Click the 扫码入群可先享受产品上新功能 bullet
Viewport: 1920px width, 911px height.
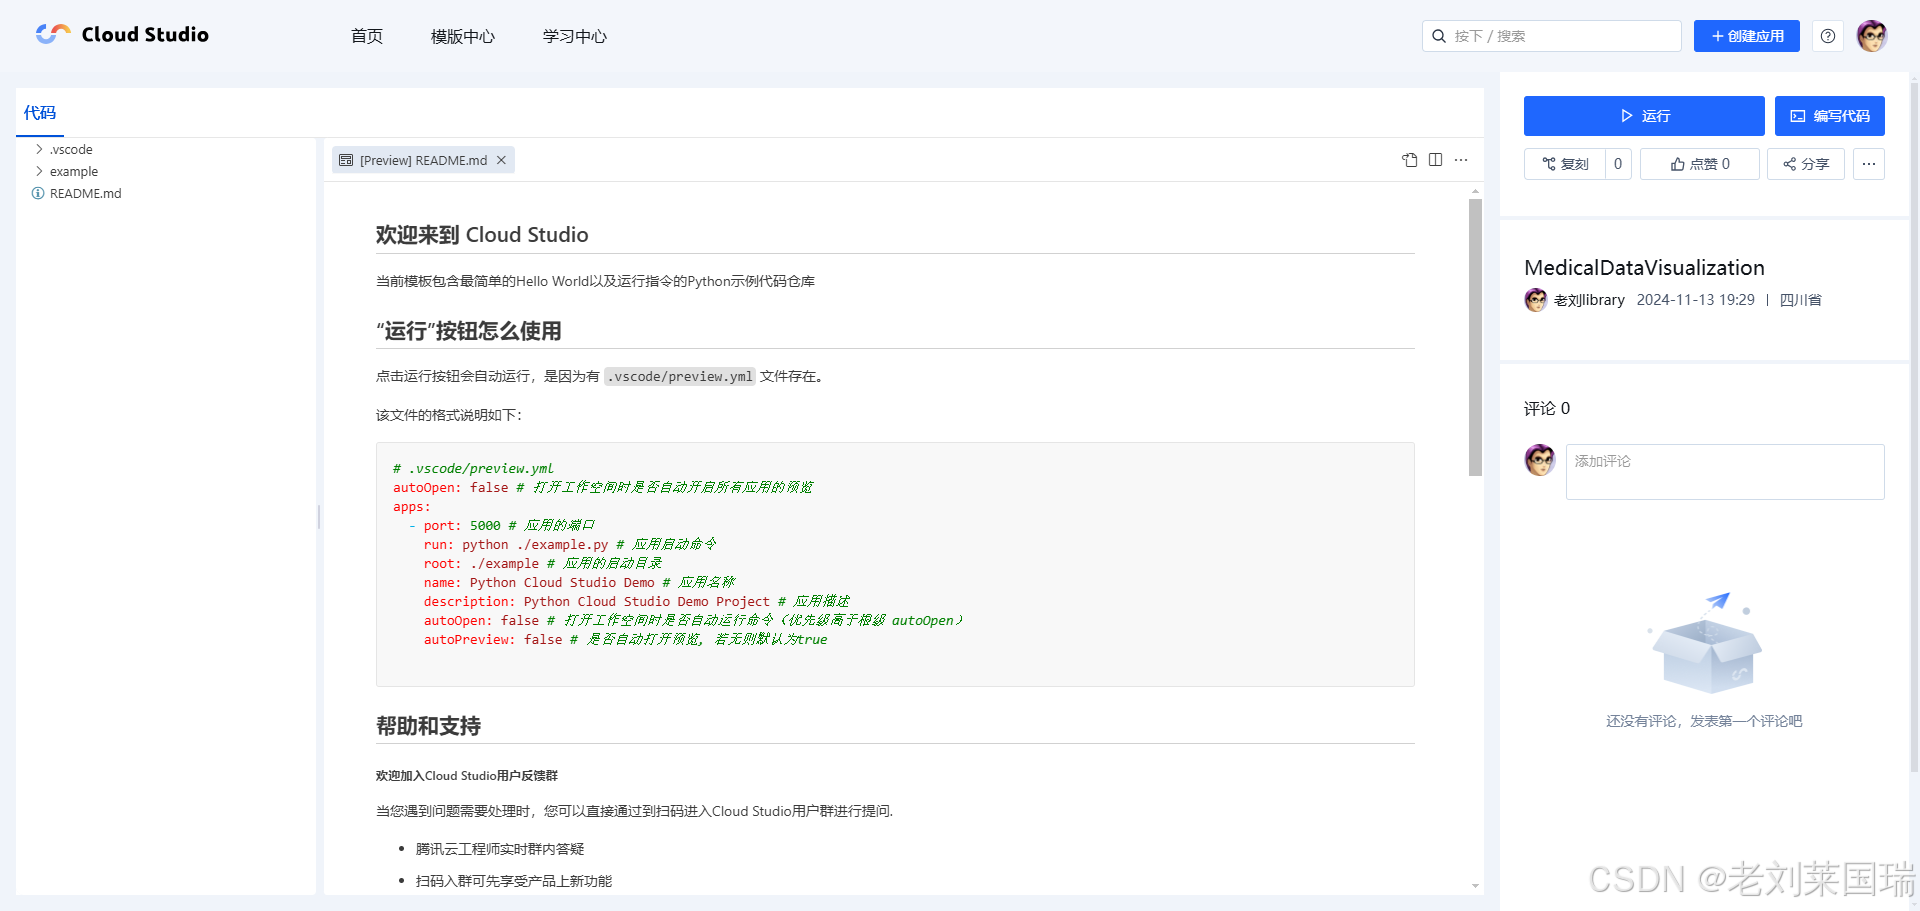coord(514,881)
